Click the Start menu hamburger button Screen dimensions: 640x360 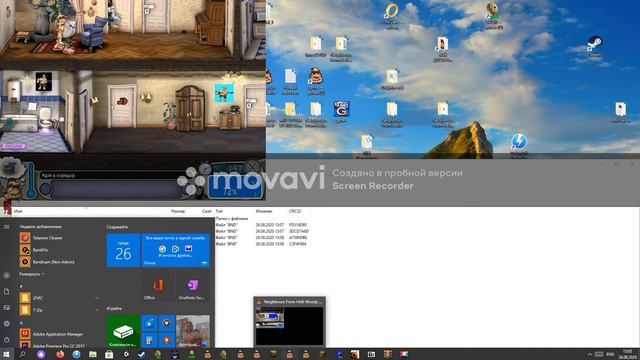point(7,227)
